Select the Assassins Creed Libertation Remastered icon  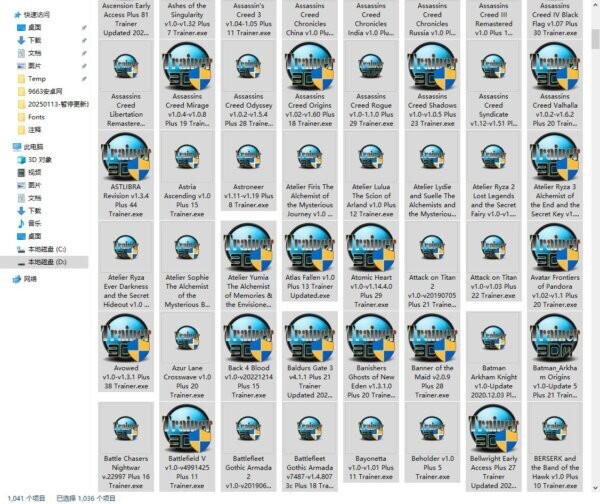[x=126, y=67]
